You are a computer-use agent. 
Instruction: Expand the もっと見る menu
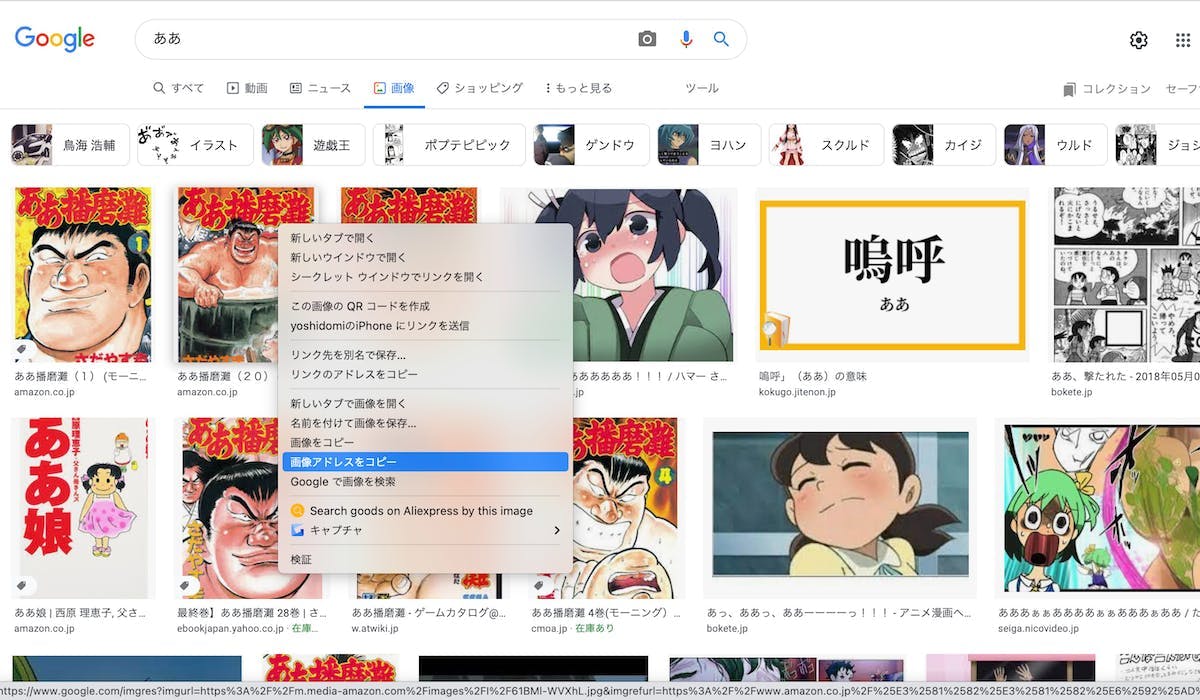(579, 88)
